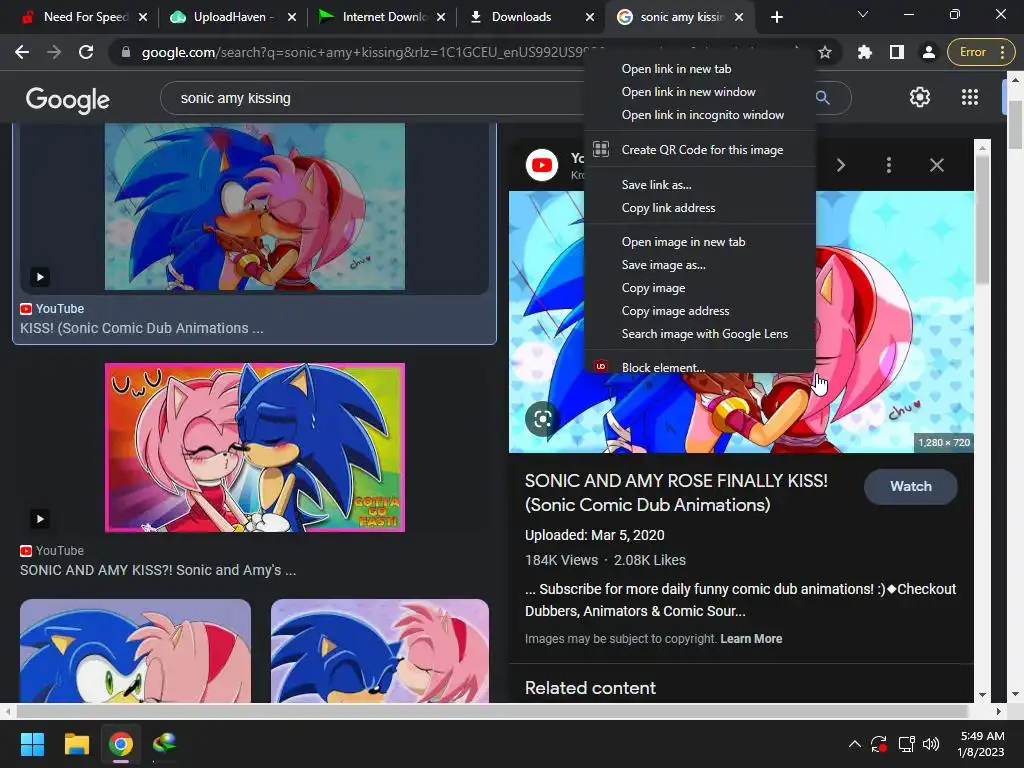Click the Google Lens icon on preview image
Image resolution: width=1024 pixels, height=768 pixels.
coord(542,418)
